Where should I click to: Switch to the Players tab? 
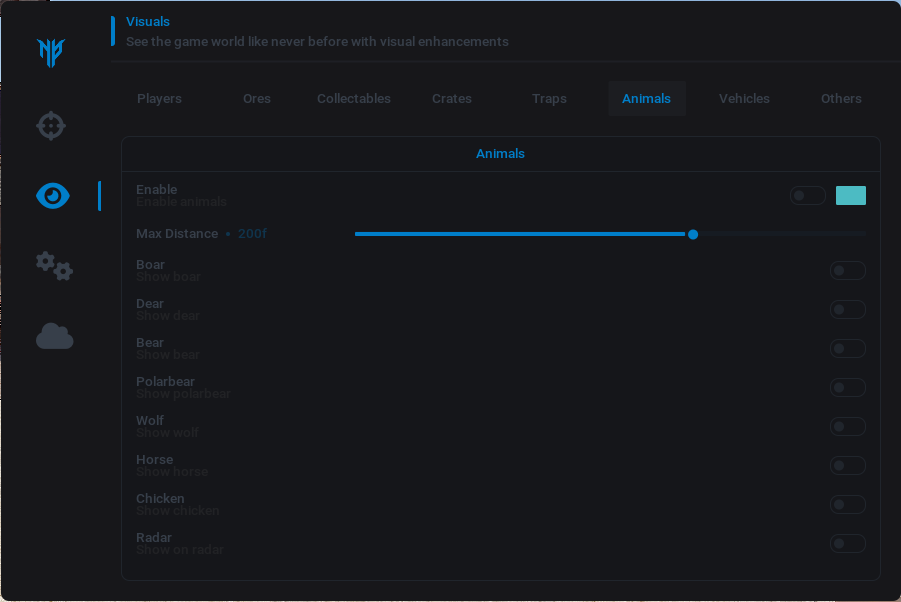coord(159,99)
